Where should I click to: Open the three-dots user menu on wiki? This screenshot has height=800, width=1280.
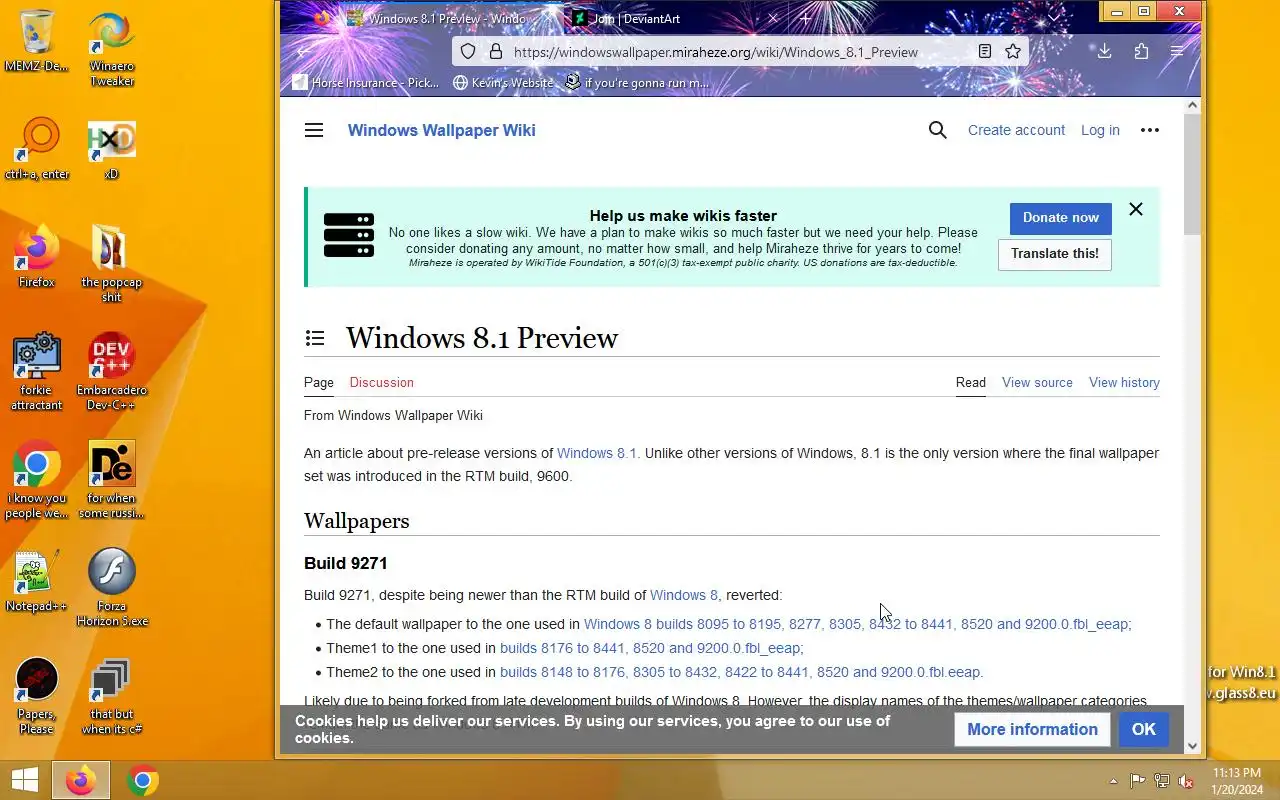(1150, 130)
